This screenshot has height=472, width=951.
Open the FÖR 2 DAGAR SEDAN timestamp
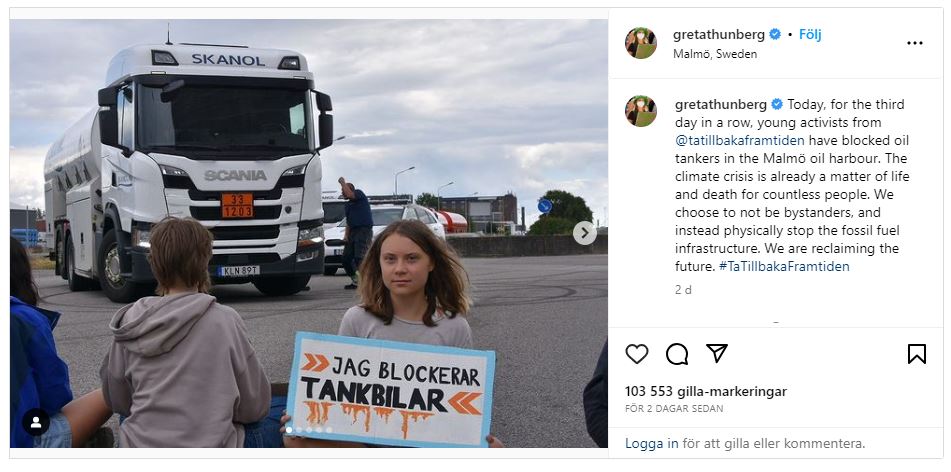click(674, 409)
